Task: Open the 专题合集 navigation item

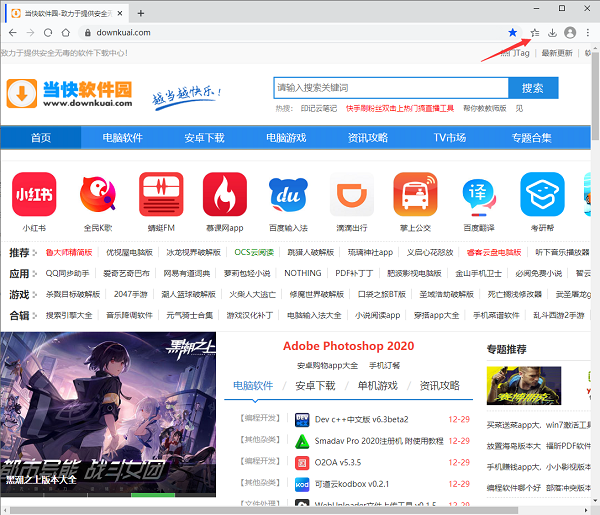Action: [532, 137]
